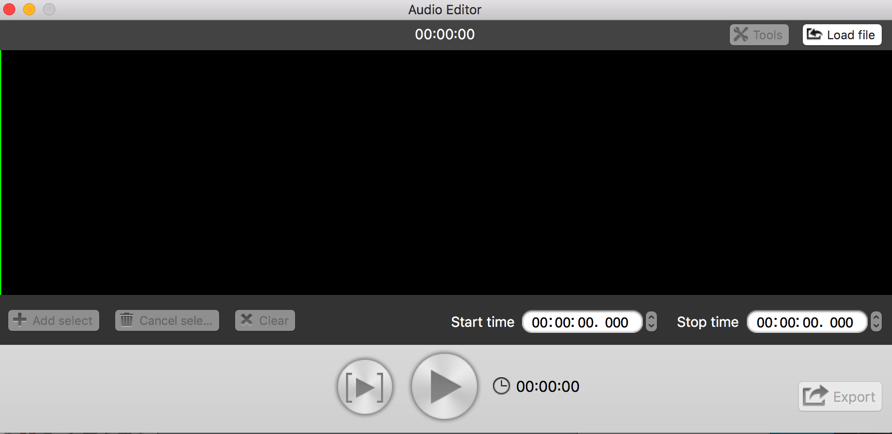Play only the selection with bracketed play
The width and height of the screenshot is (892, 434).
(365, 387)
